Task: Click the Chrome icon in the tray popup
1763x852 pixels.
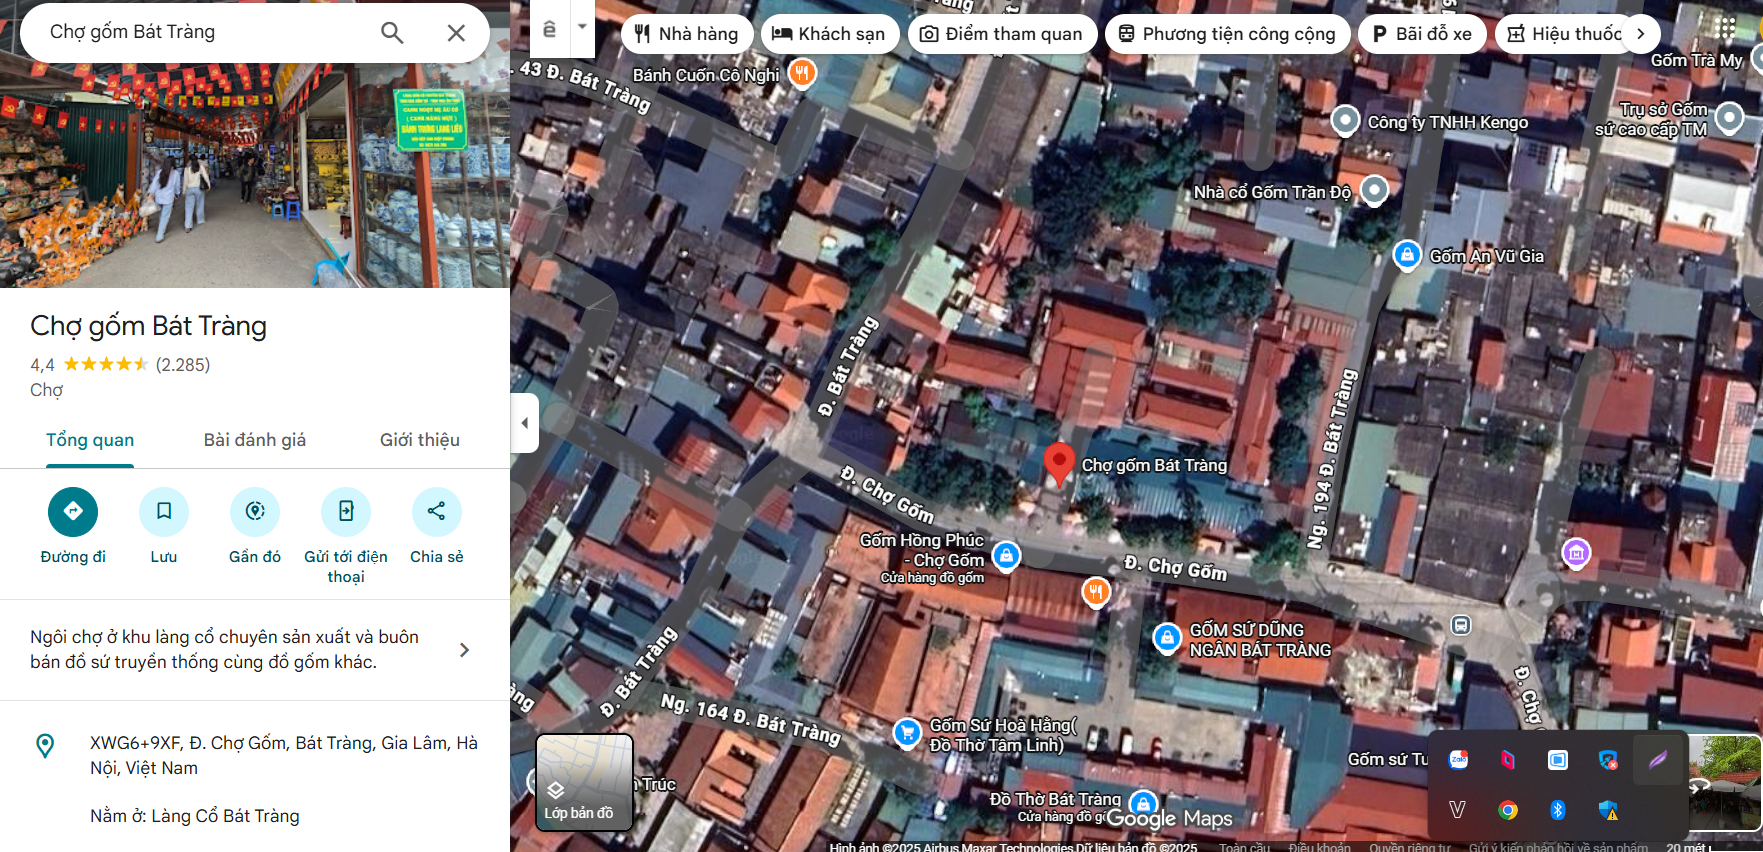Action: point(1508,810)
